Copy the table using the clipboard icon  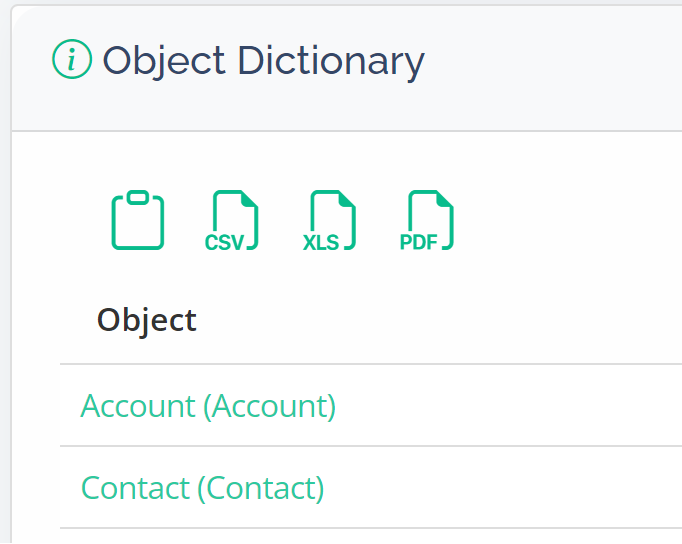[137, 220]
